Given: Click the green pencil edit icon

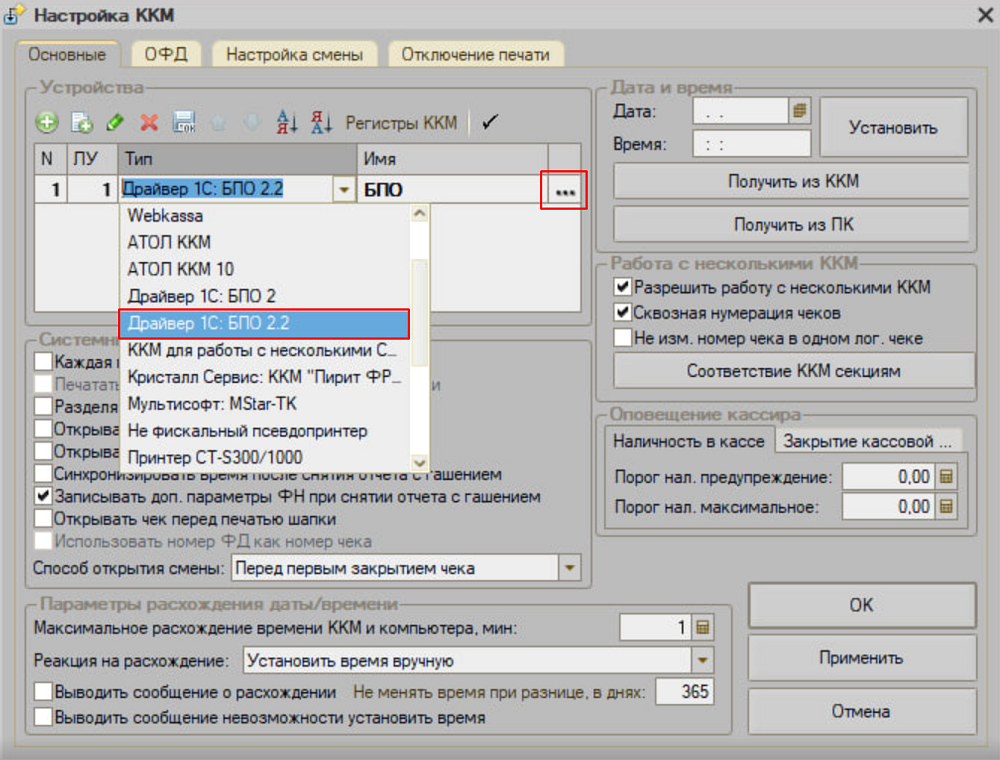Looking at the screenshot, I should tap(115, 123).
